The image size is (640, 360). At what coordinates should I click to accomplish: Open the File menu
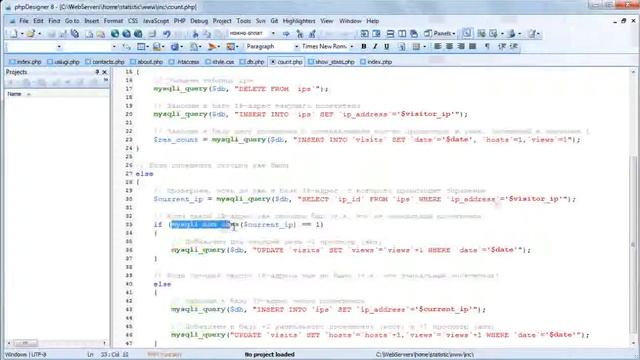coord(24,21)
